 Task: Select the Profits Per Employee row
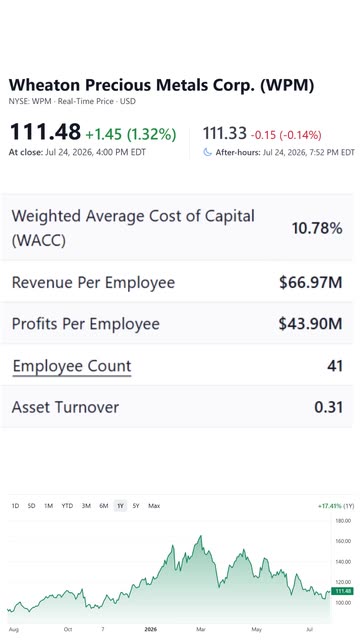[x=176, y=324]
